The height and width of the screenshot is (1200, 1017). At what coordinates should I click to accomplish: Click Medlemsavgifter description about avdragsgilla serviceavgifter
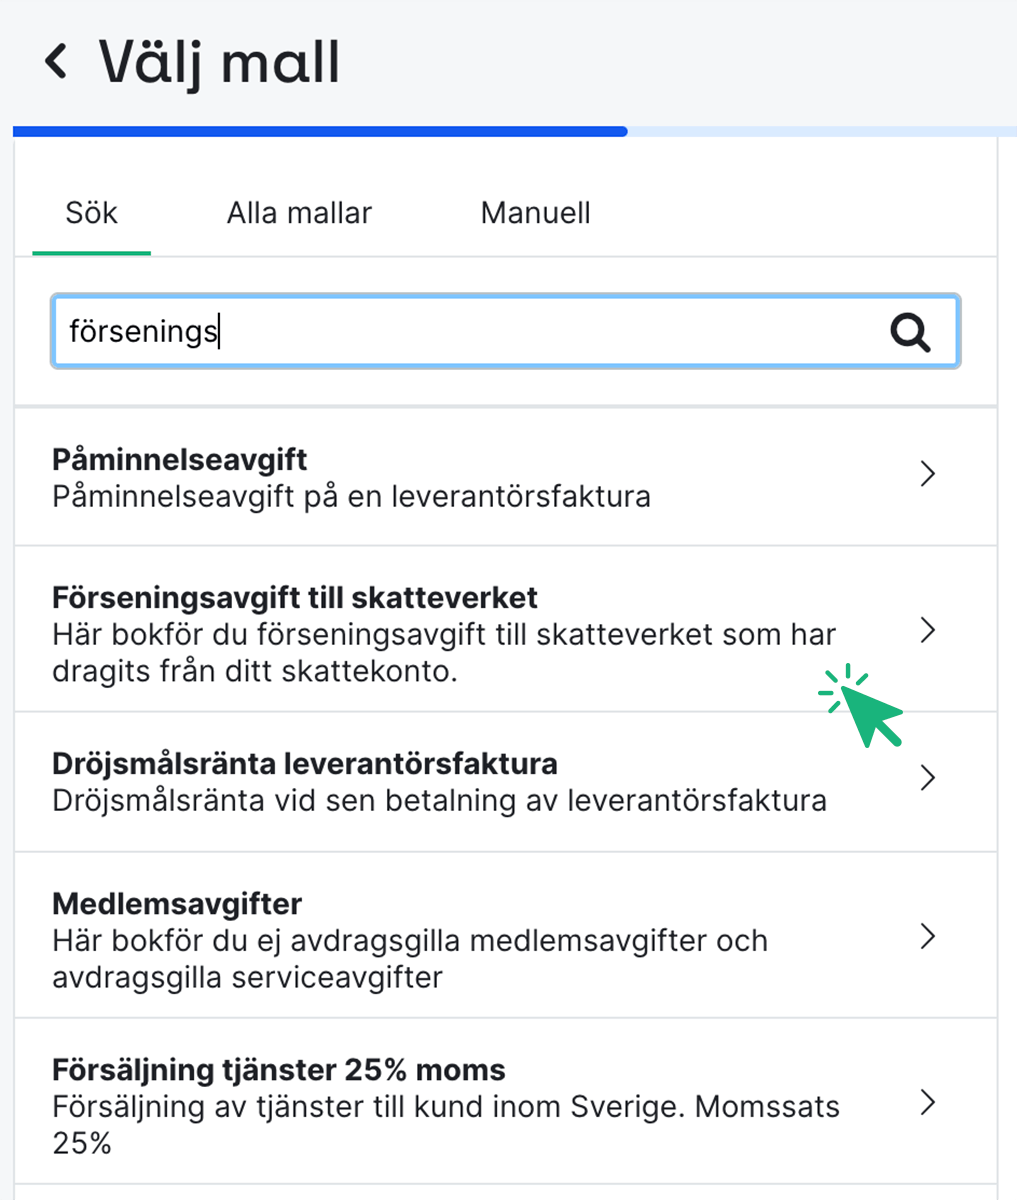point(410,959)
